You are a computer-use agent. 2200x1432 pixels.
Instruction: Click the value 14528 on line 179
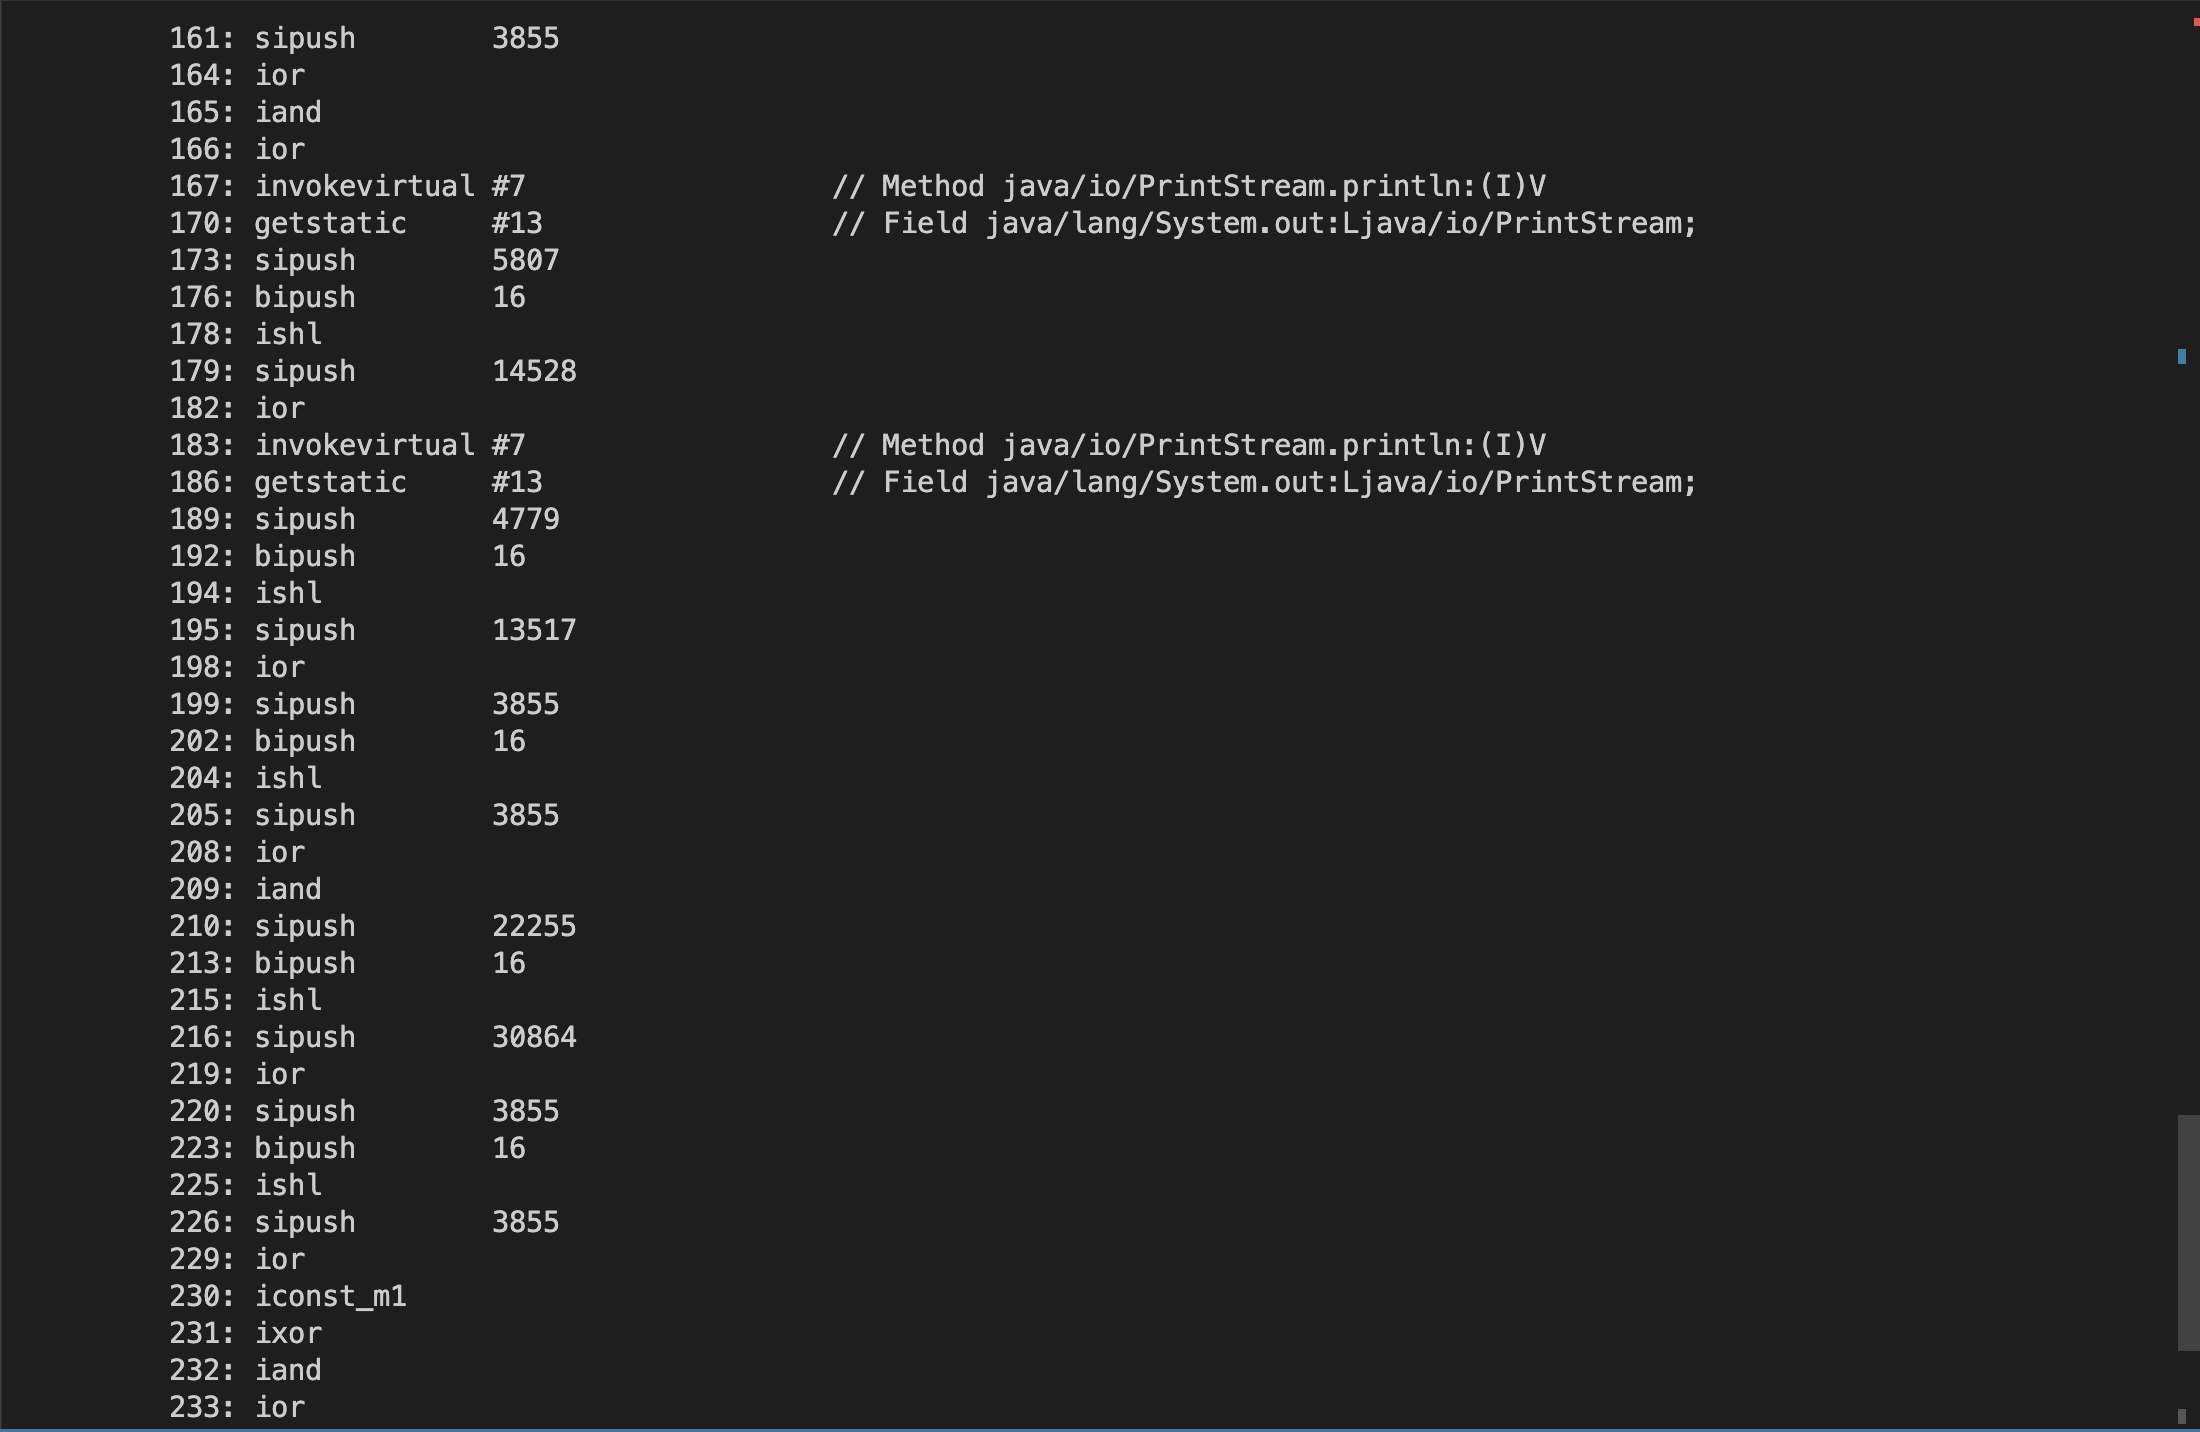coord(533,371)
